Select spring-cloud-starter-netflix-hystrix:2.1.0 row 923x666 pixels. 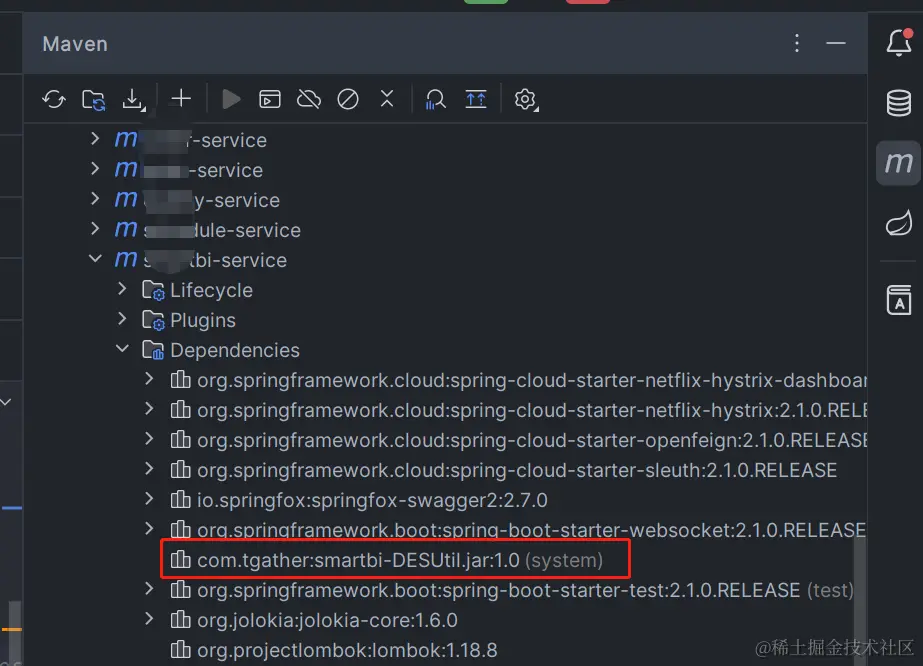click(518, 410)
